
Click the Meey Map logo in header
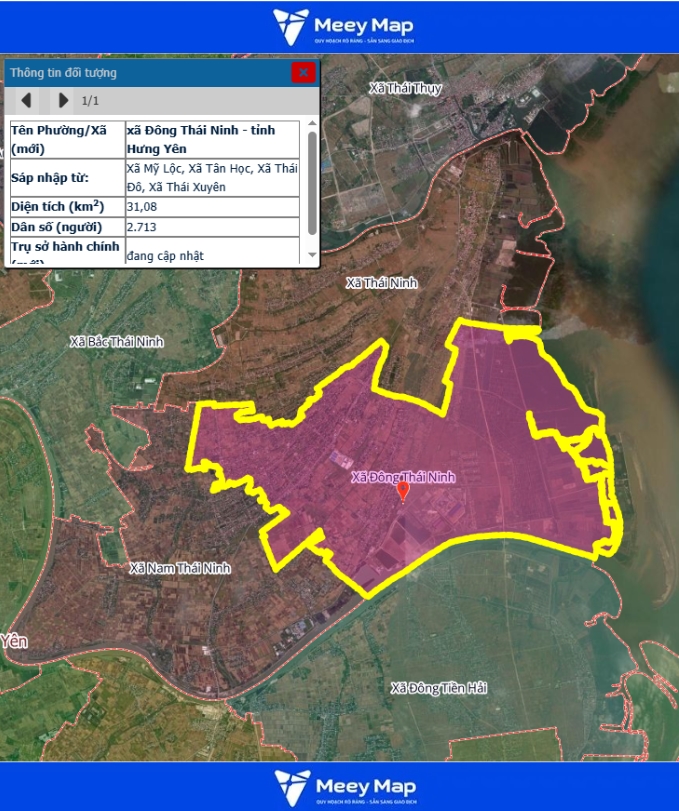coord(344,27)
